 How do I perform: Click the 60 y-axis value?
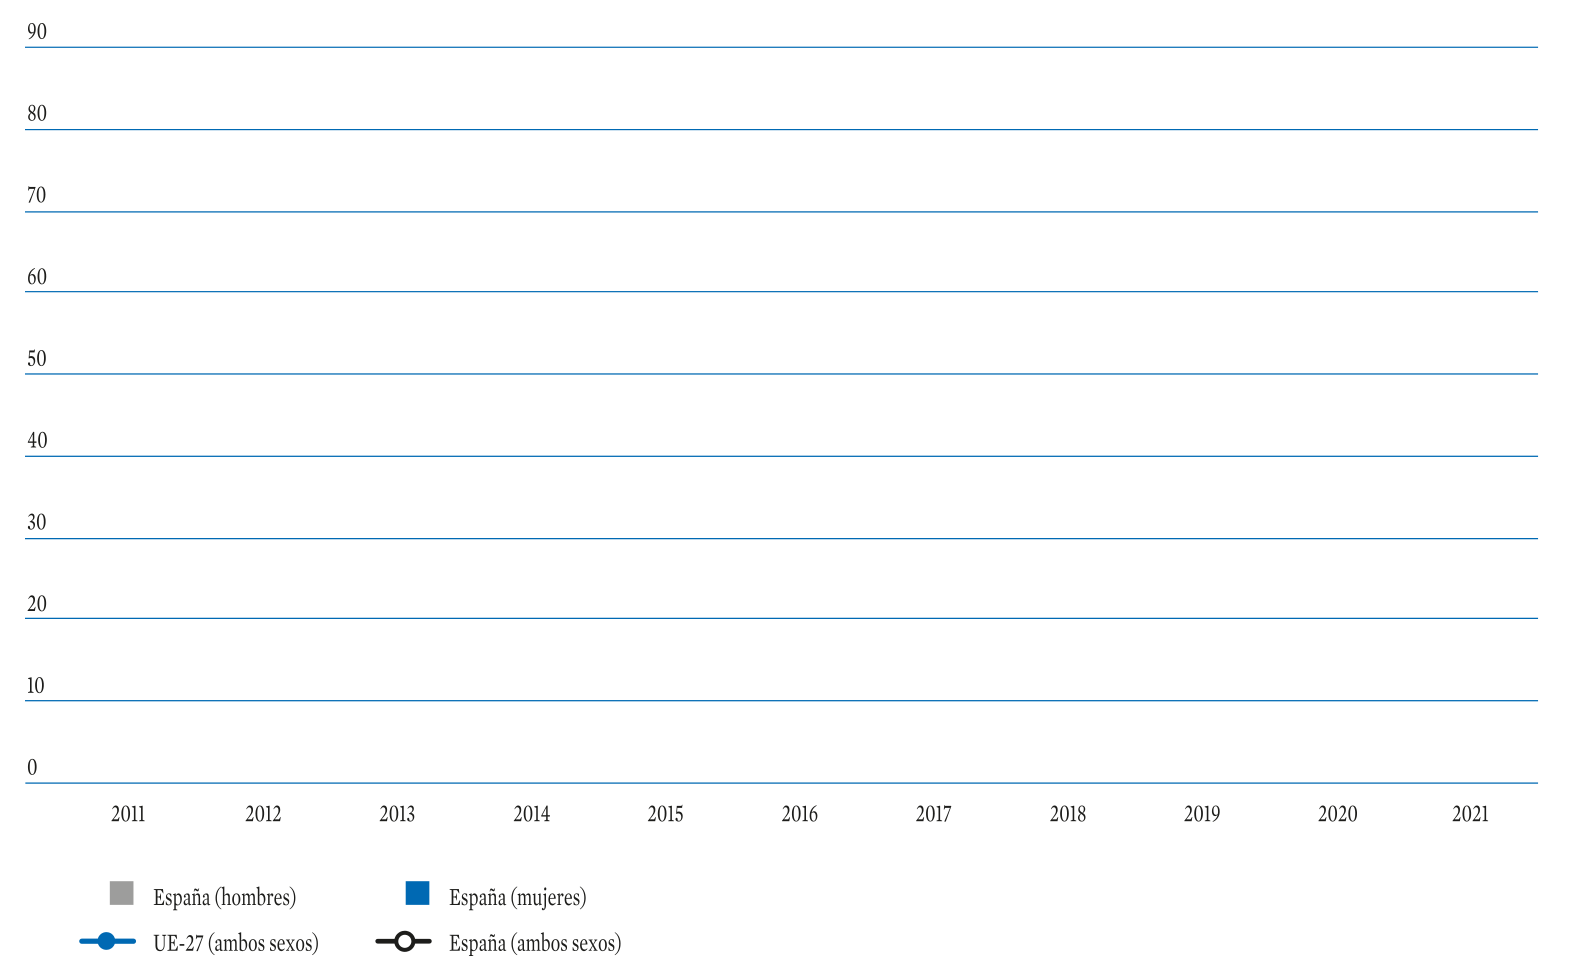37,277
